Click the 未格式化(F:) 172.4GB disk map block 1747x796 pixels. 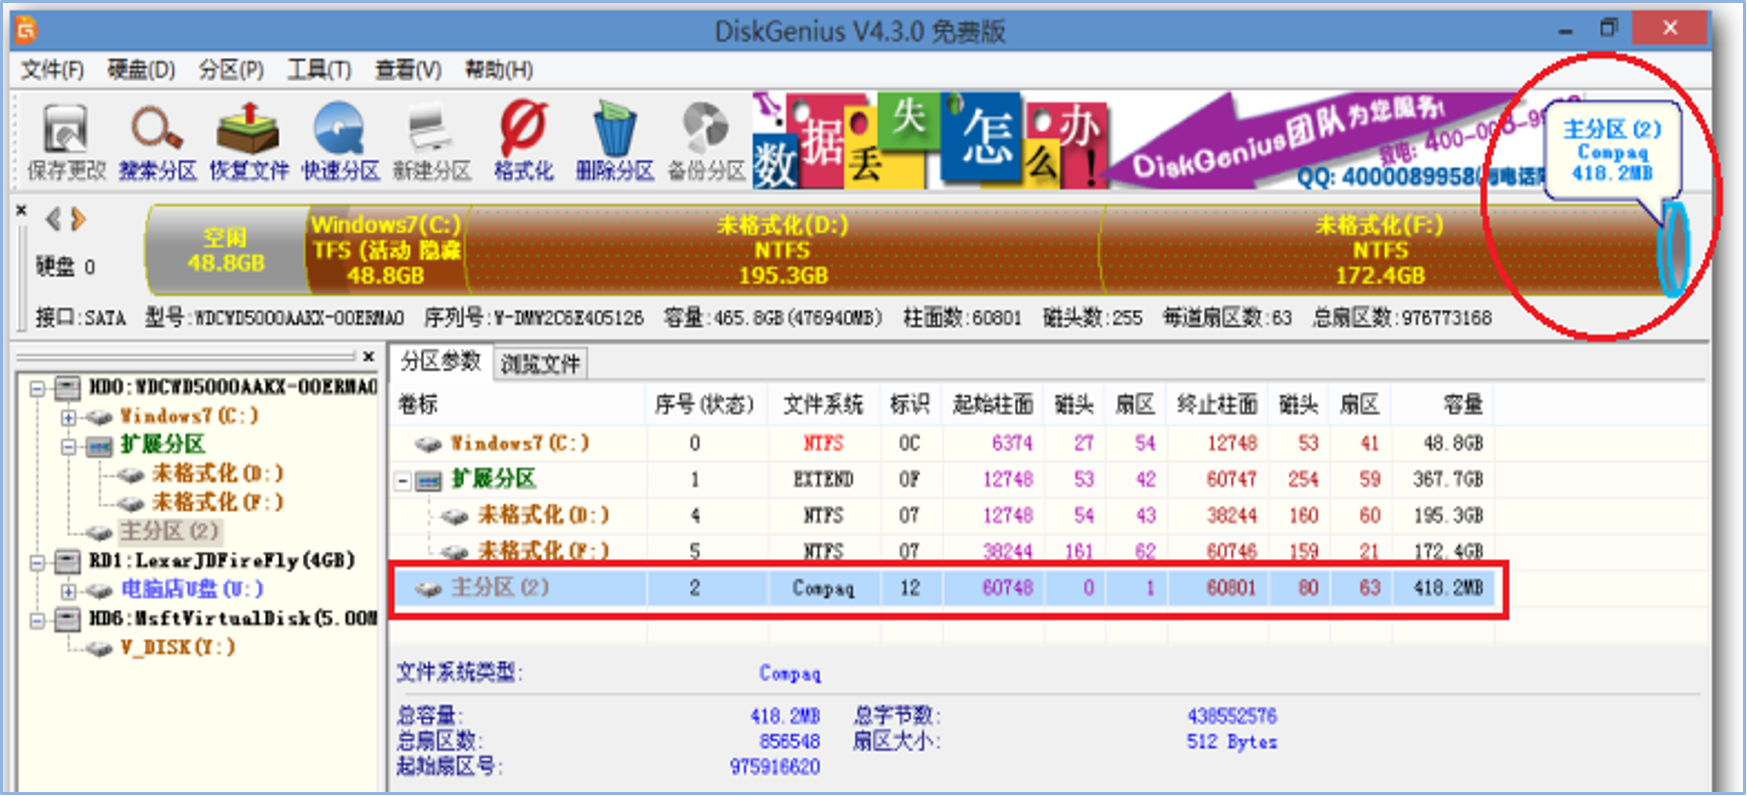coord(1379,250)
